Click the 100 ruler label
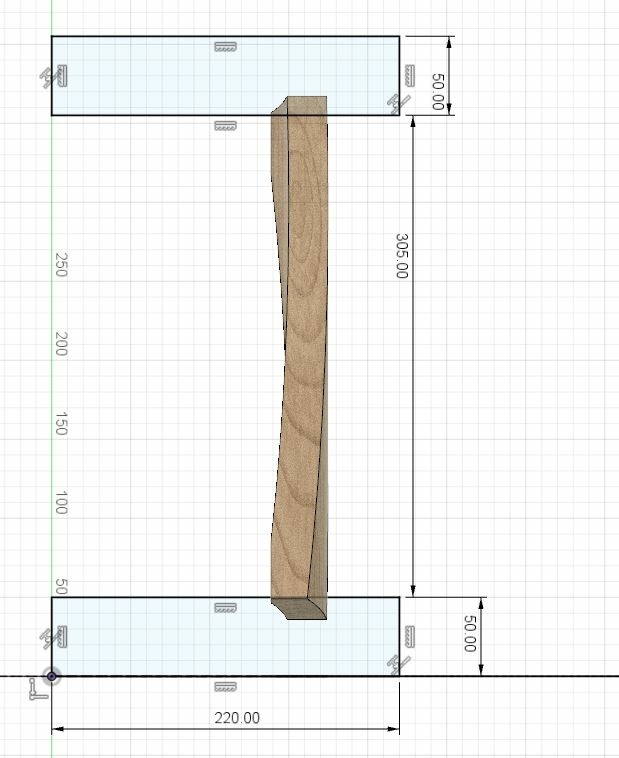 pyautogui.click(x=61, y=503)
